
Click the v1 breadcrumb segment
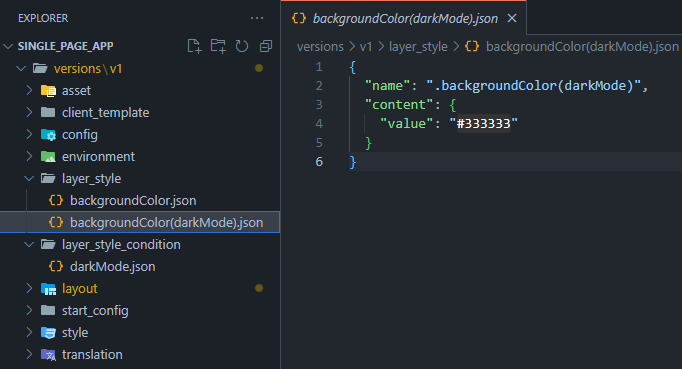click(x=366, y=47)
